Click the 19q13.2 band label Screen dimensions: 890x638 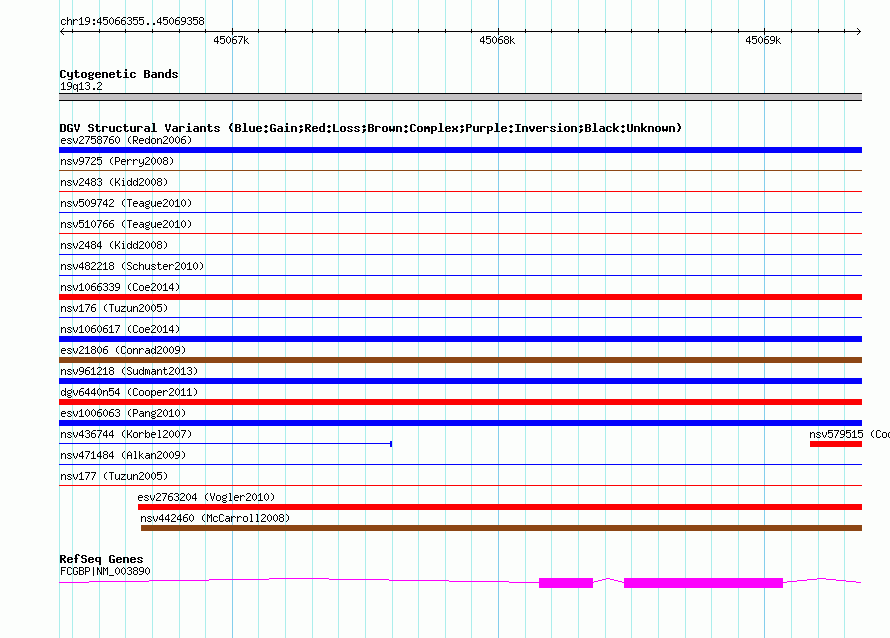click(81, 86)
